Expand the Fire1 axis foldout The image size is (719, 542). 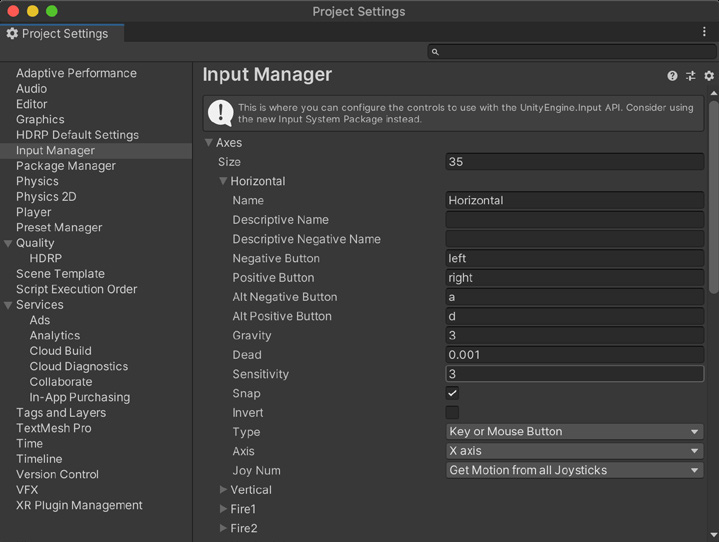(223, 509)
